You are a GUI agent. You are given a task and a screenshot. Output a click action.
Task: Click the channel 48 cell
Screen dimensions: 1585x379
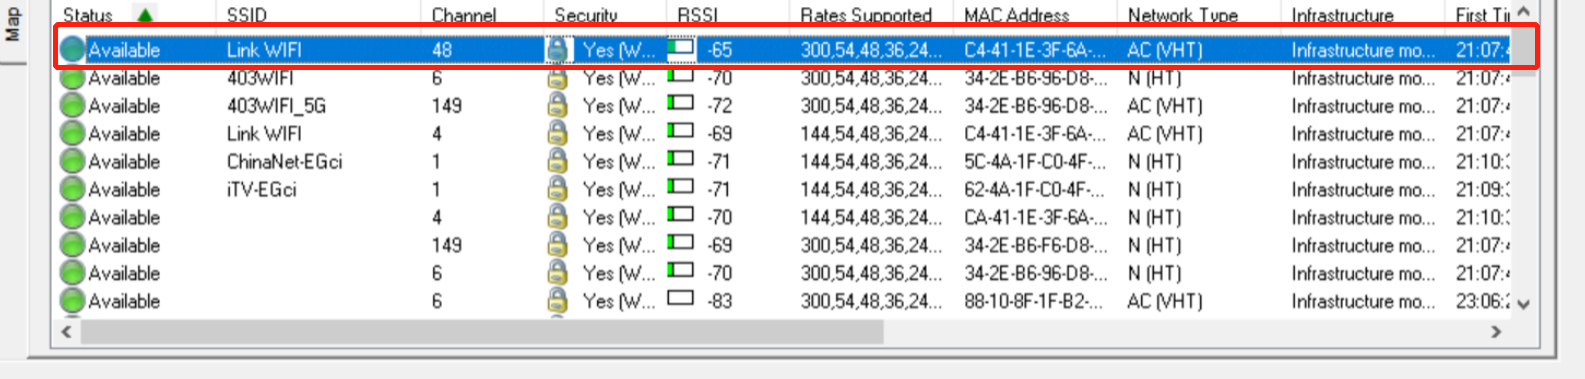(442, 50)
